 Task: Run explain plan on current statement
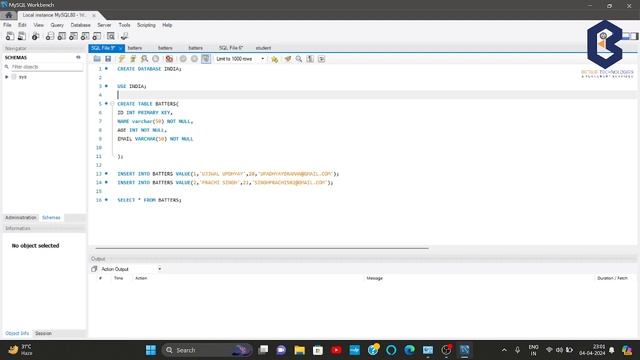[144, 59]
